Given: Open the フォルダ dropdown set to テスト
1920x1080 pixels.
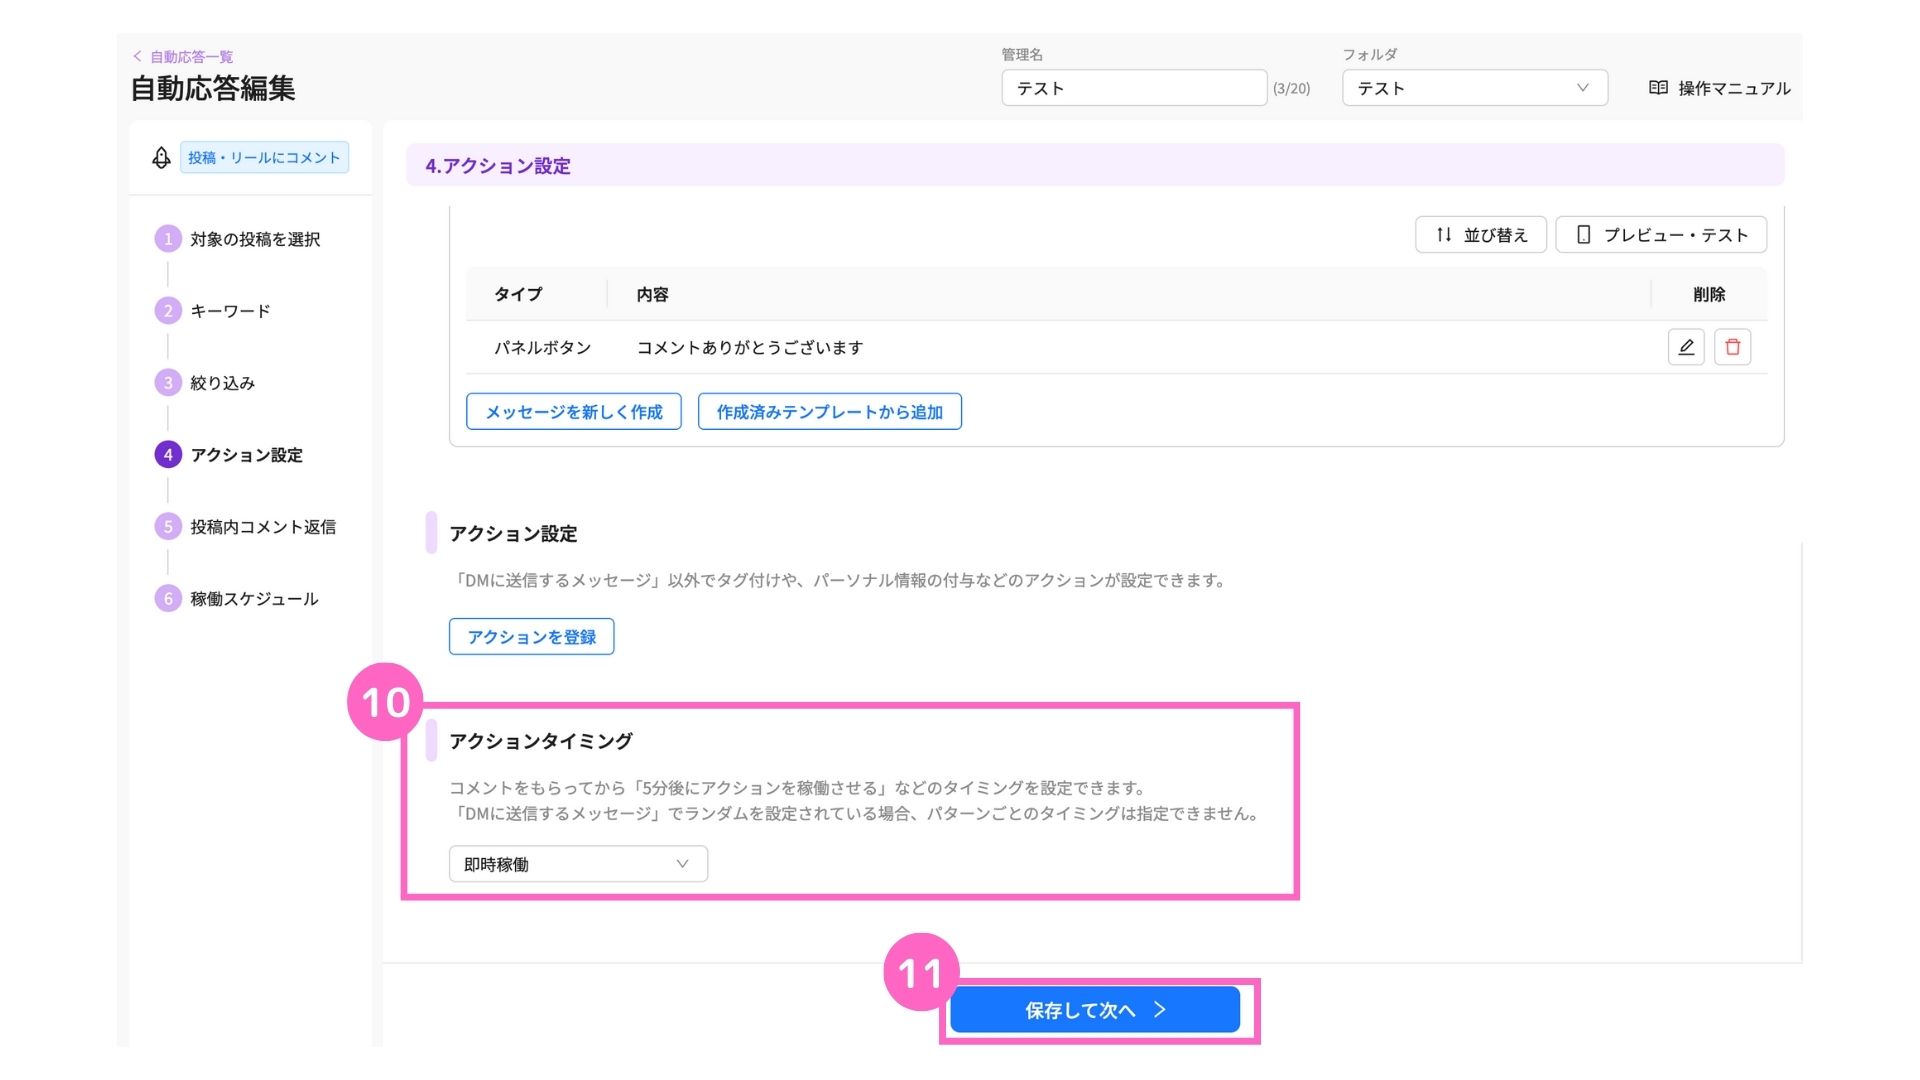Looking at the screenshot, I should [1475, 88].
